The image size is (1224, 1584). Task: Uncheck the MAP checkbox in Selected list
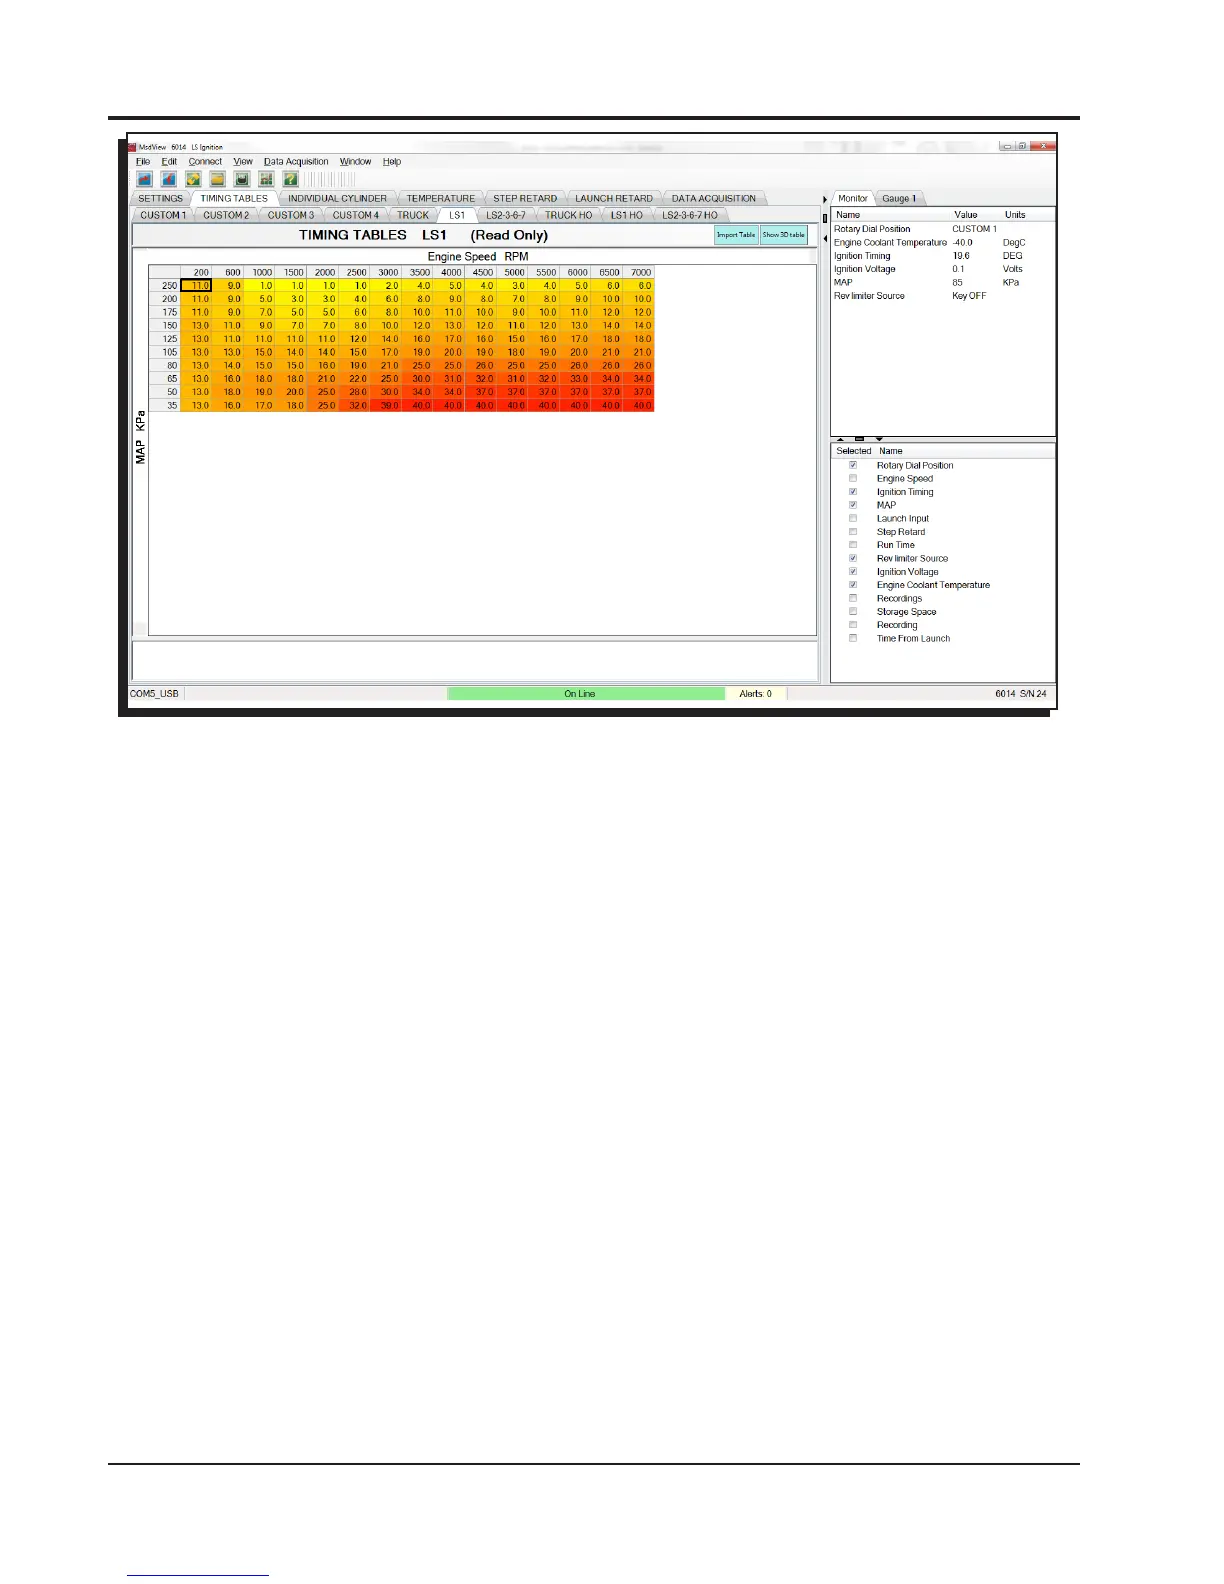pos(853,505)
